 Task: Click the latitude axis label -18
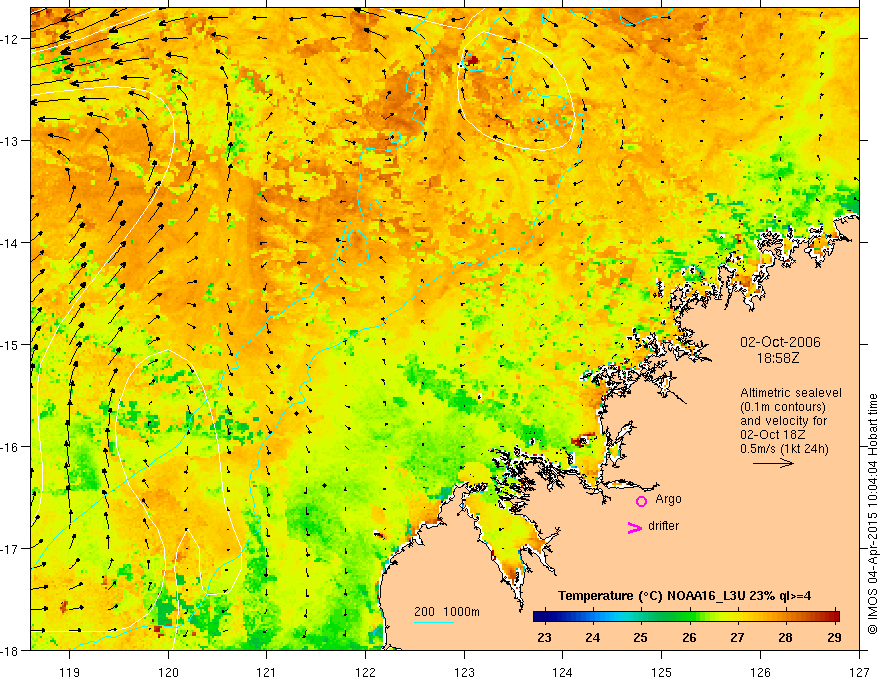[x=11, y=650]
